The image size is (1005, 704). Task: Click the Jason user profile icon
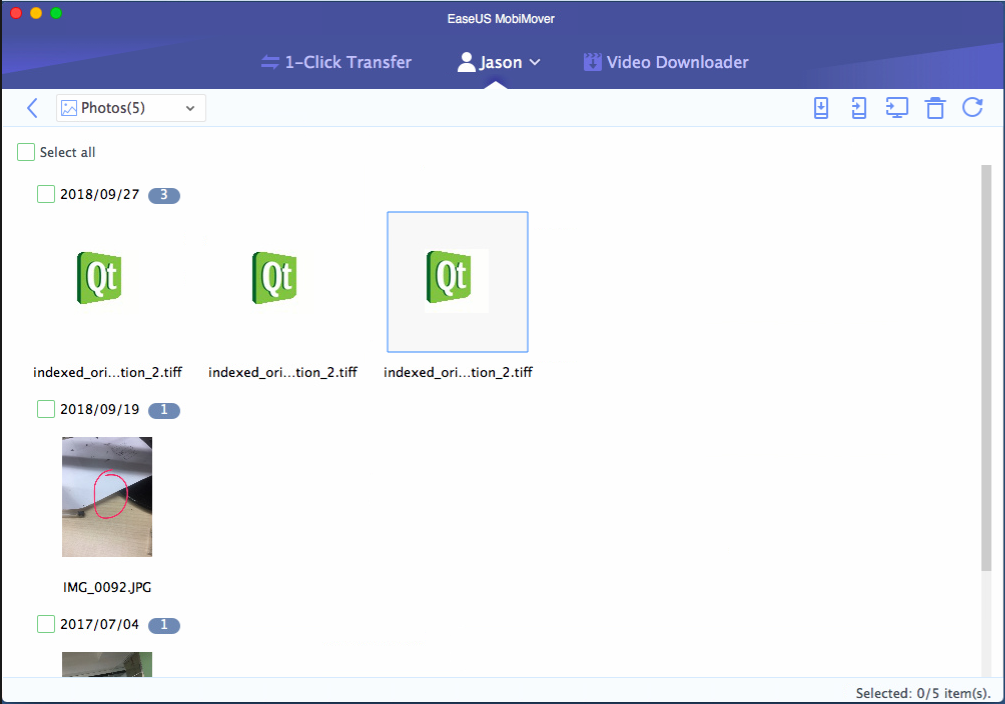click(467, 62)
